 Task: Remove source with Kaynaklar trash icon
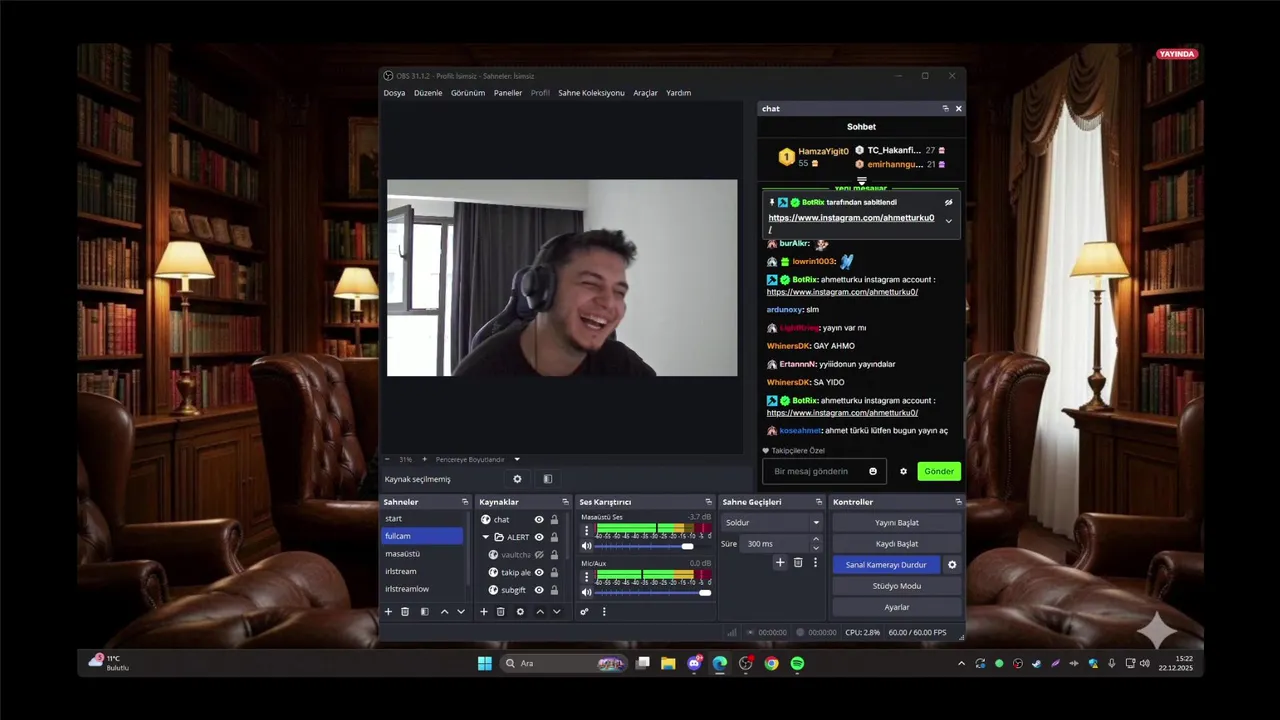pyautogui.click(x=501, y=611)
